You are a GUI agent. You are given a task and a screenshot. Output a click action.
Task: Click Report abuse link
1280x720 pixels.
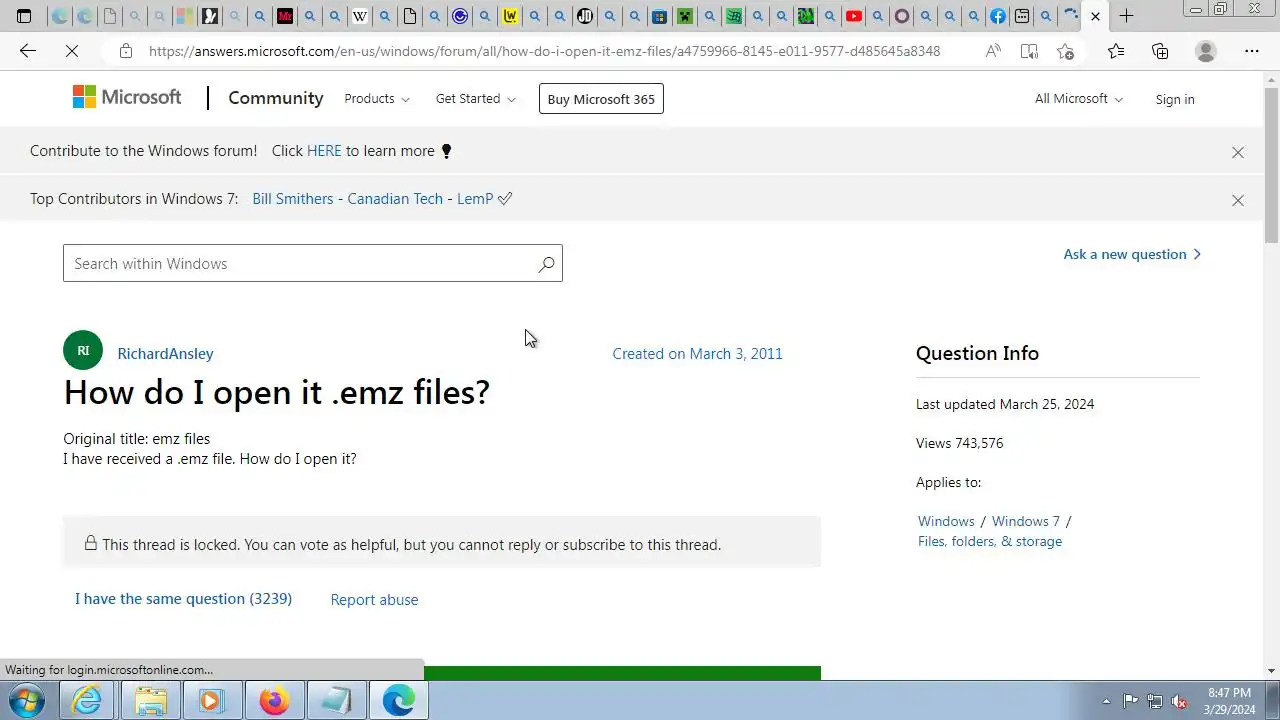[x=374, y=599]
